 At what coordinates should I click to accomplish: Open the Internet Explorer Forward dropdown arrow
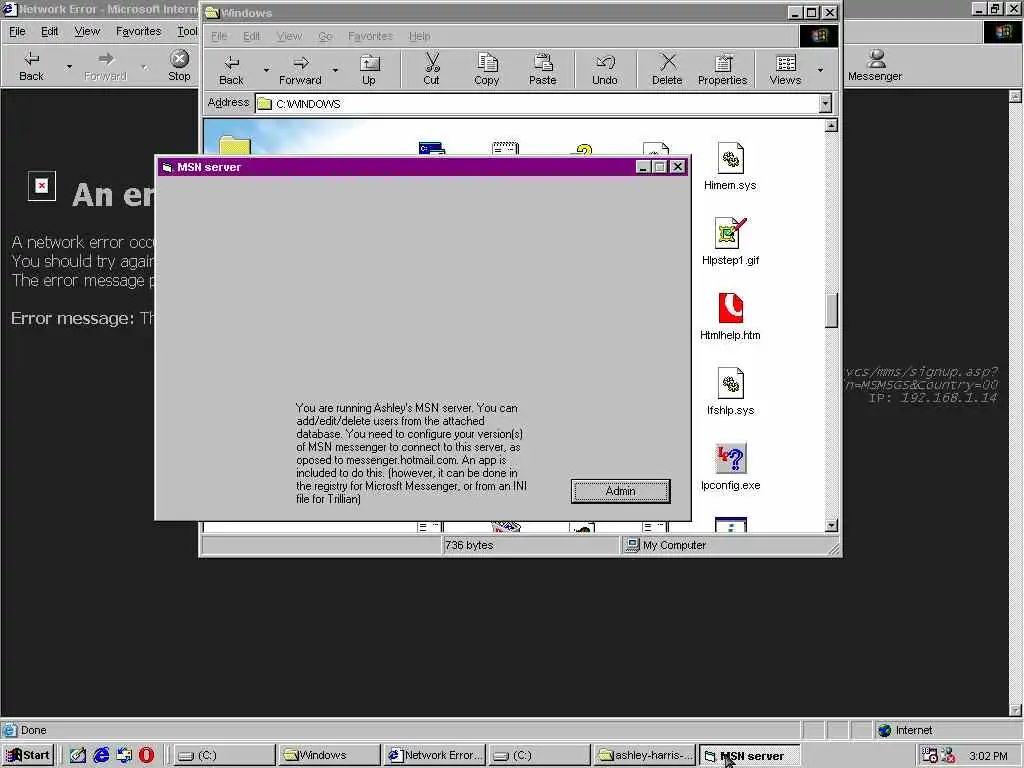click(x=144, y=67)
